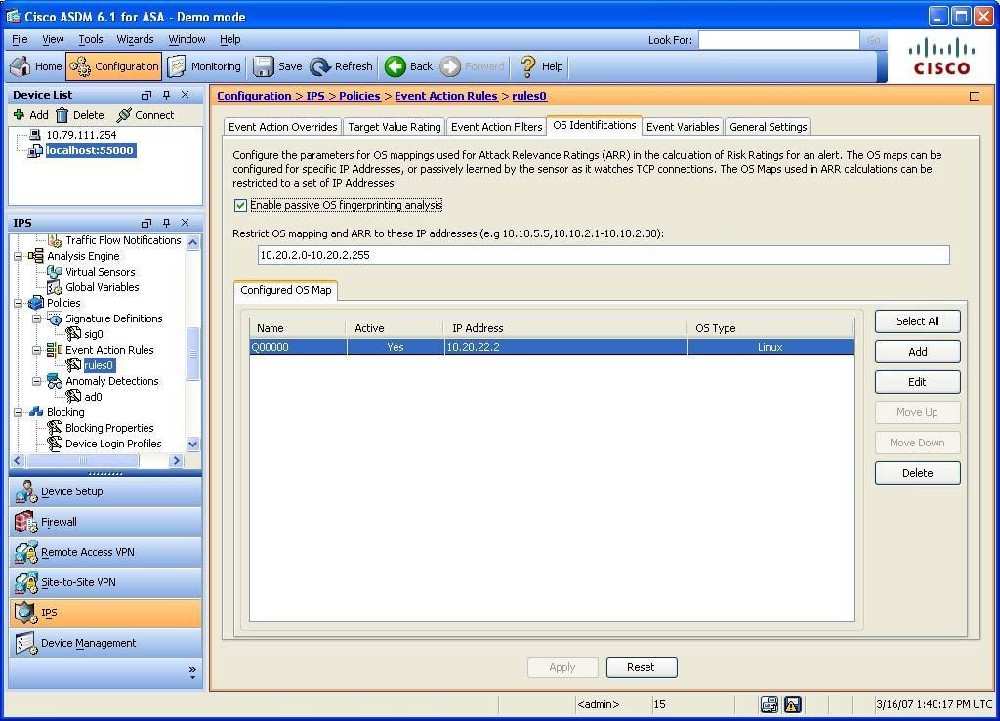The height and width of the screenshot is (721, 1000).
Task: Collapse the Signature Definitions node
Action: click(x=36, y=319)
